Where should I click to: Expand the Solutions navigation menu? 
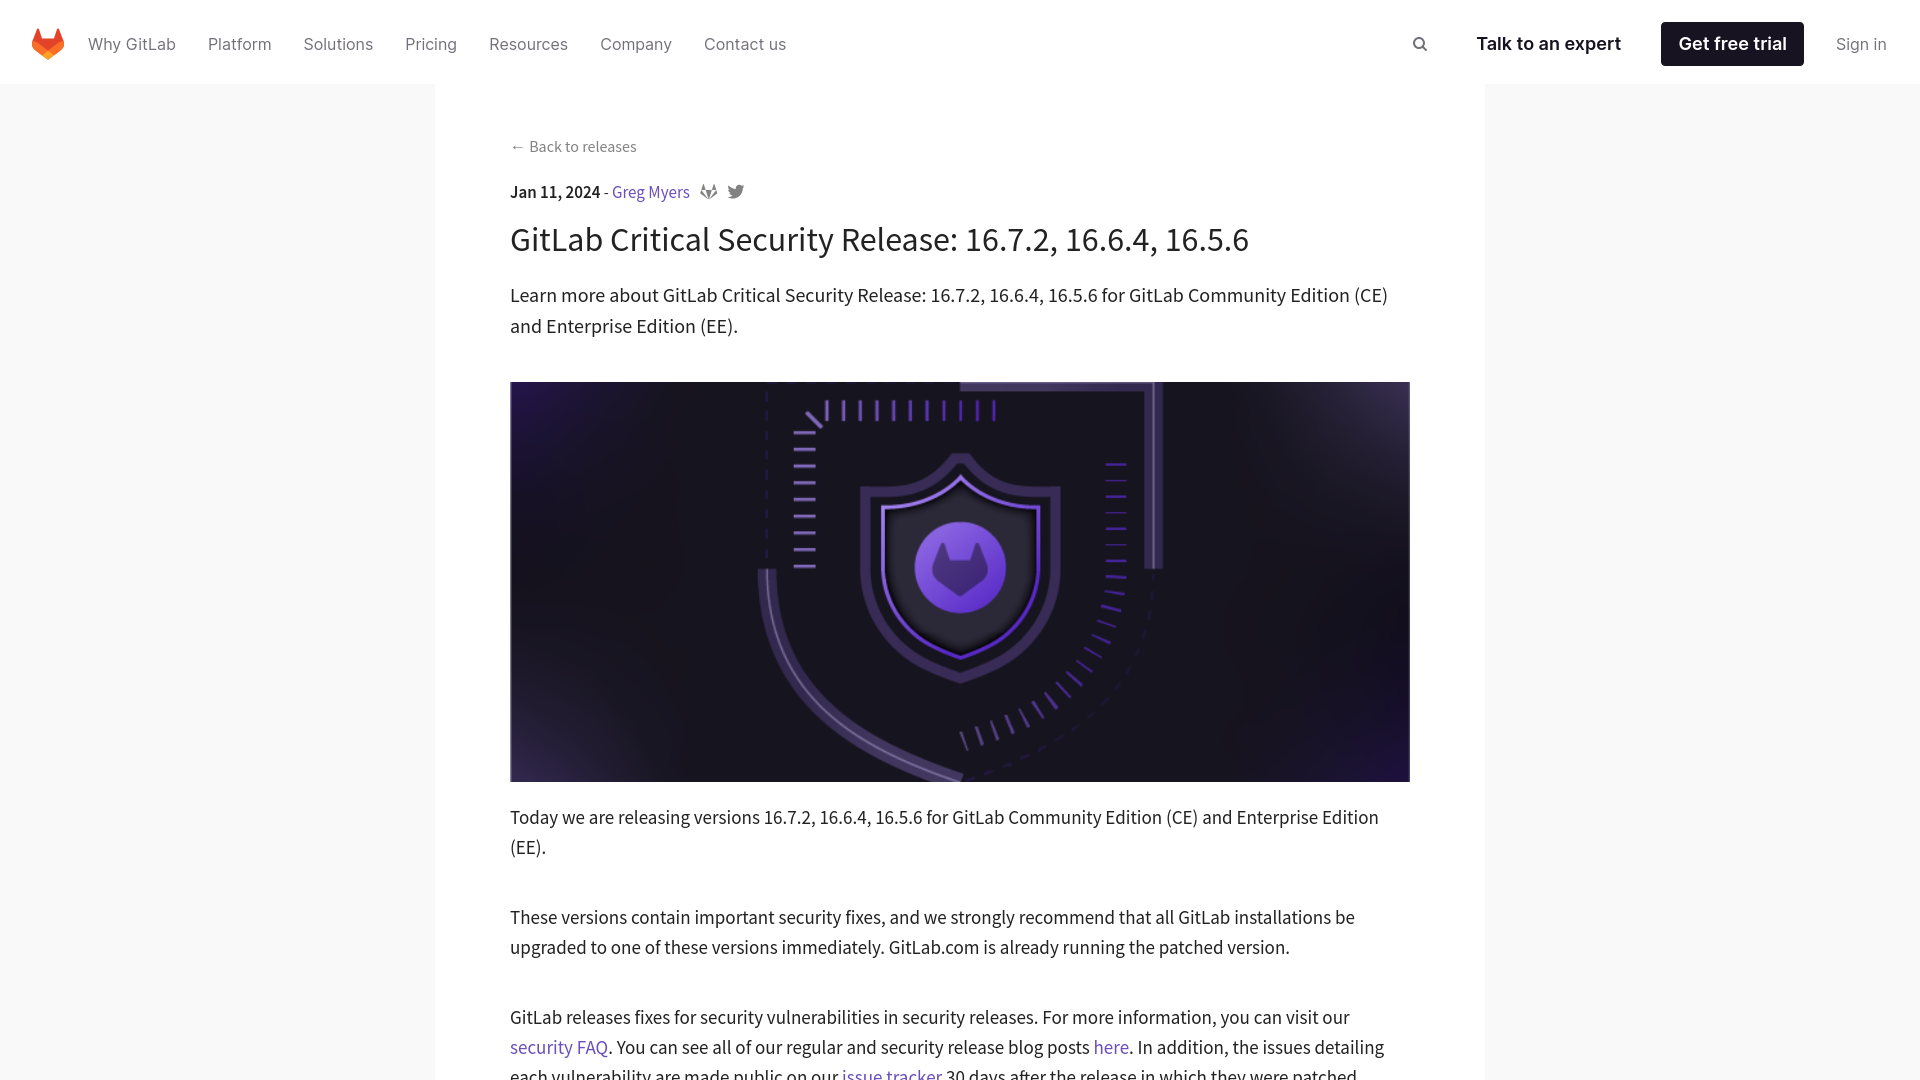point(338,44)
